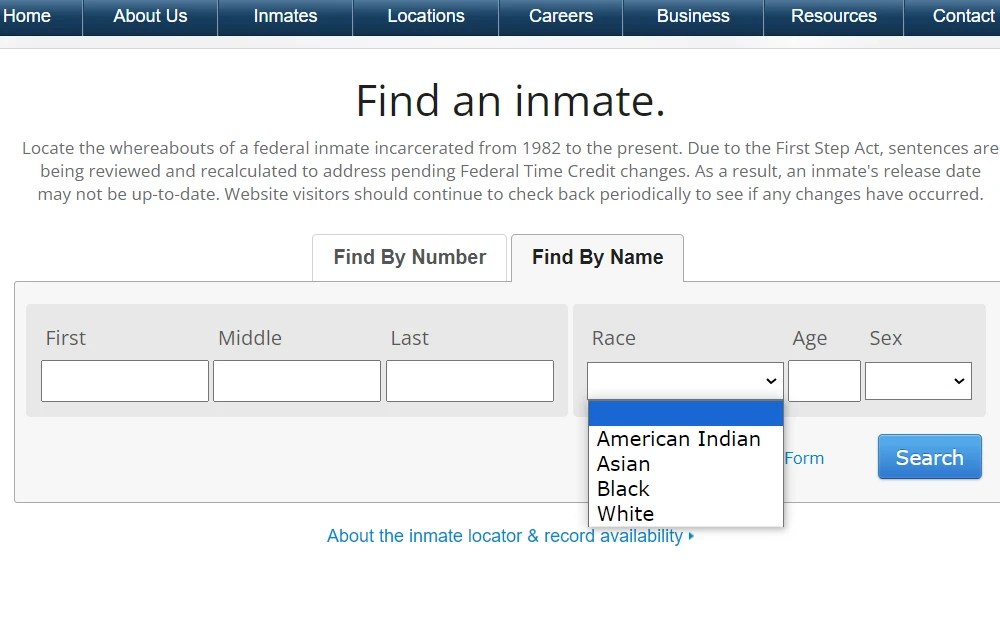Click the Age input field
Viewport: 1000px width, 625px height.
[824, 380]
